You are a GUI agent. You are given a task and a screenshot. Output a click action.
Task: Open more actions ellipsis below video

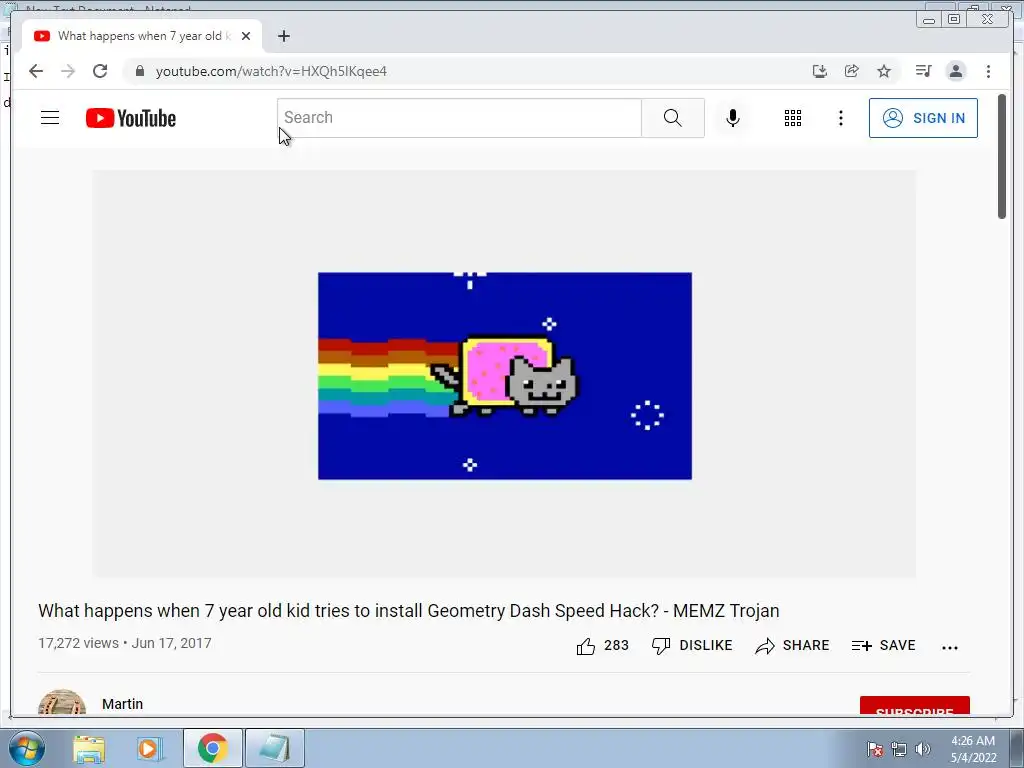[x=950, y=647]
